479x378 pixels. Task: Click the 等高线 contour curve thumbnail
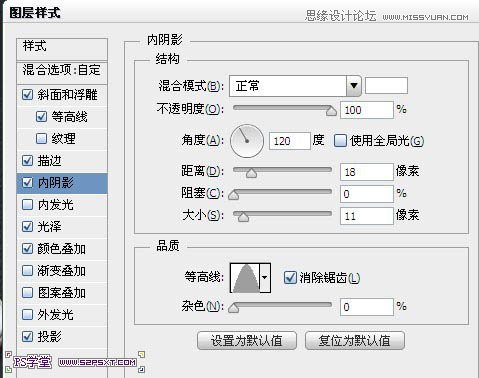tap(245, 278)
